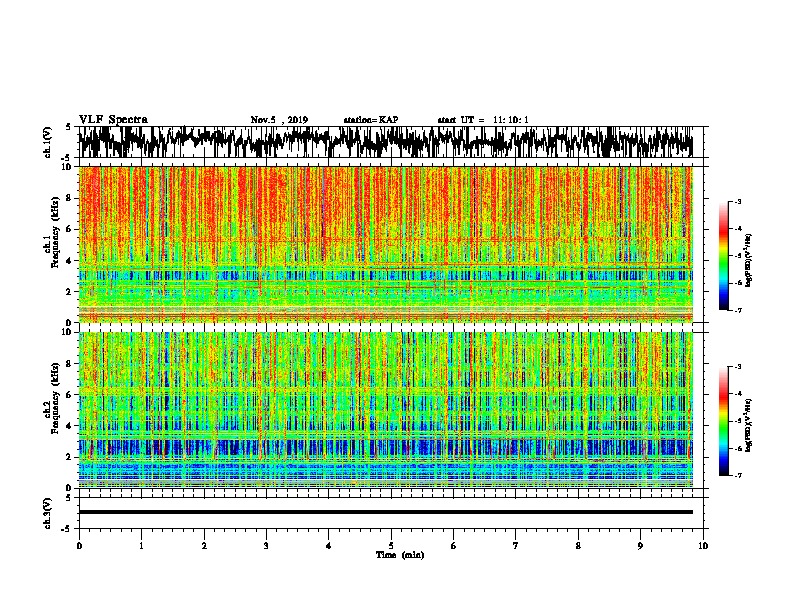Click the 'ch.1(V)' waveform axis label
This screenshot has height=612, width=792.
(48, 142)
